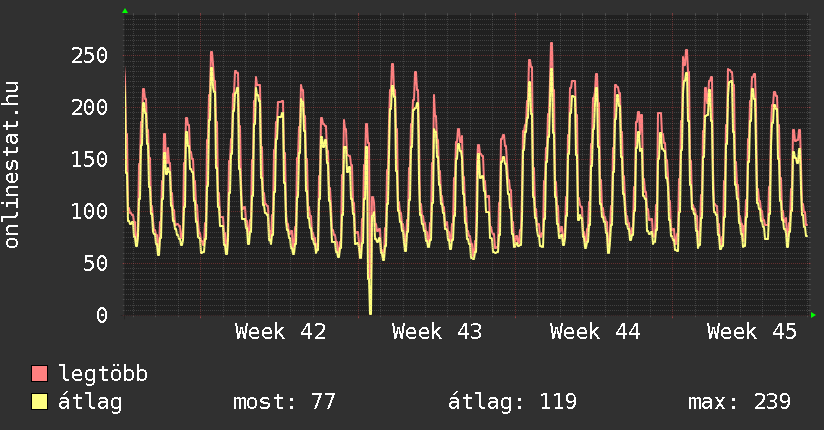
Task: Click the Week 42 axis label
Action: pyautogui.click(x=281, y=332)
